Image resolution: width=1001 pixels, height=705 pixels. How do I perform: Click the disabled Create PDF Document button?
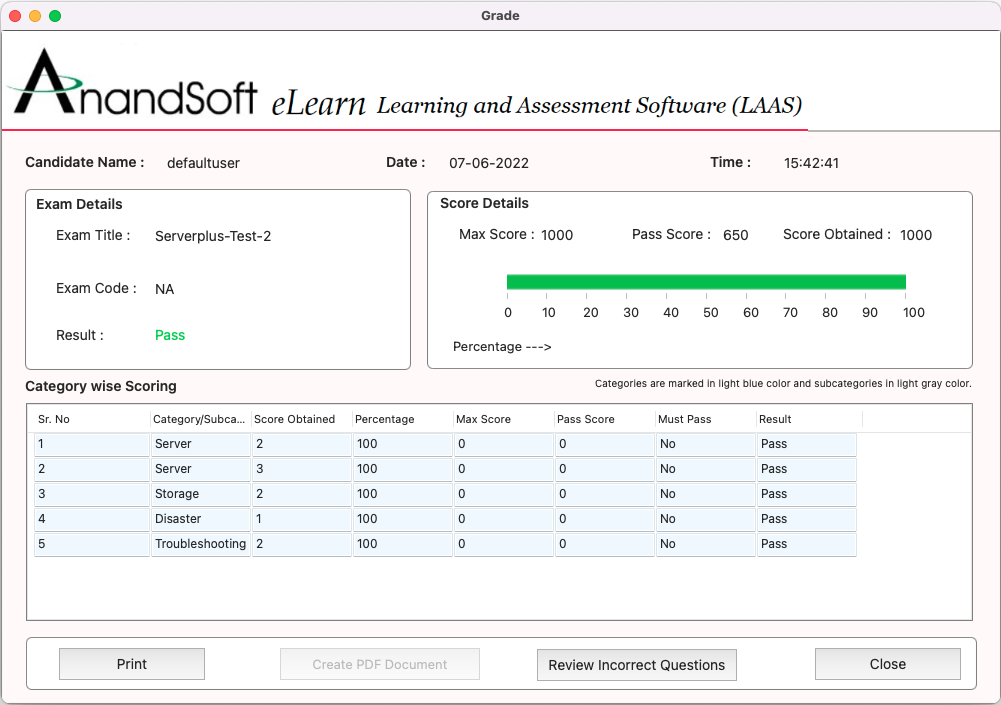pos(379,663)
